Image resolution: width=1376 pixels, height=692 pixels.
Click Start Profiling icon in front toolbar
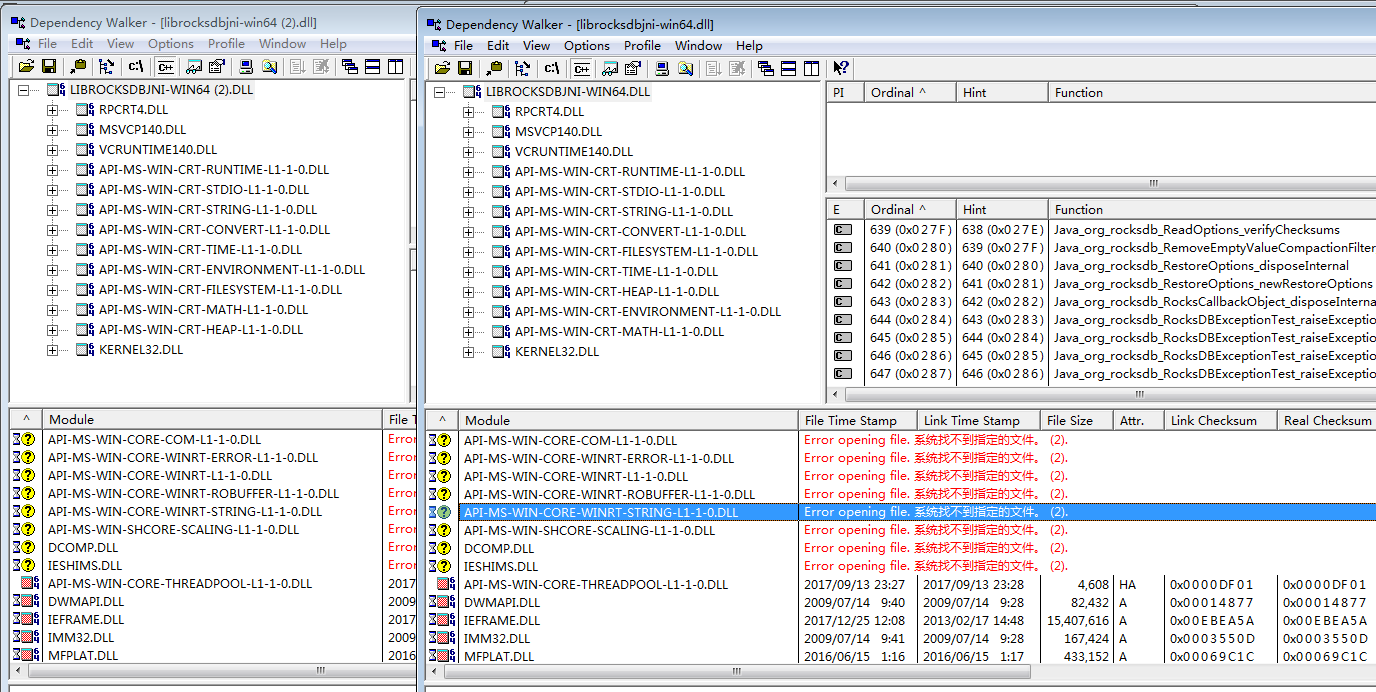[712, 68]
